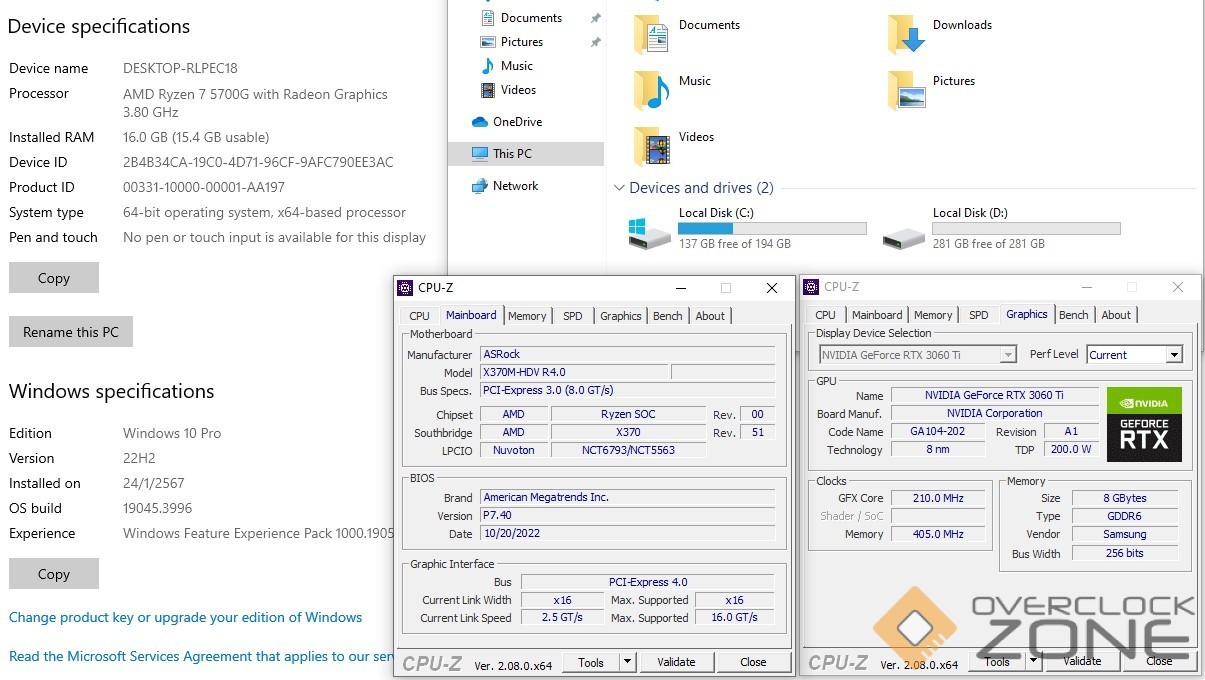Open Local Disk (C:) drive icon

click(x=650, y=233)
